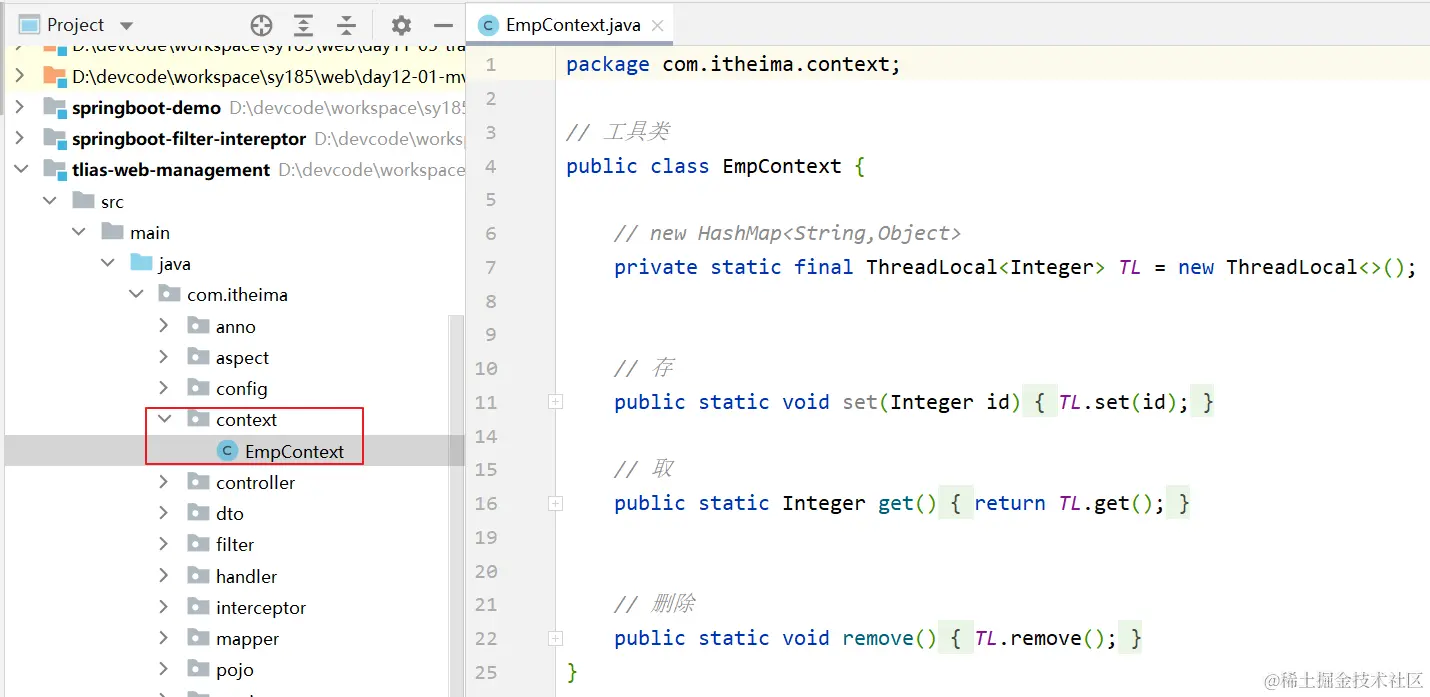Expand the pojo package
Viewport: 1430px width, 697px height.
(164, 669)
